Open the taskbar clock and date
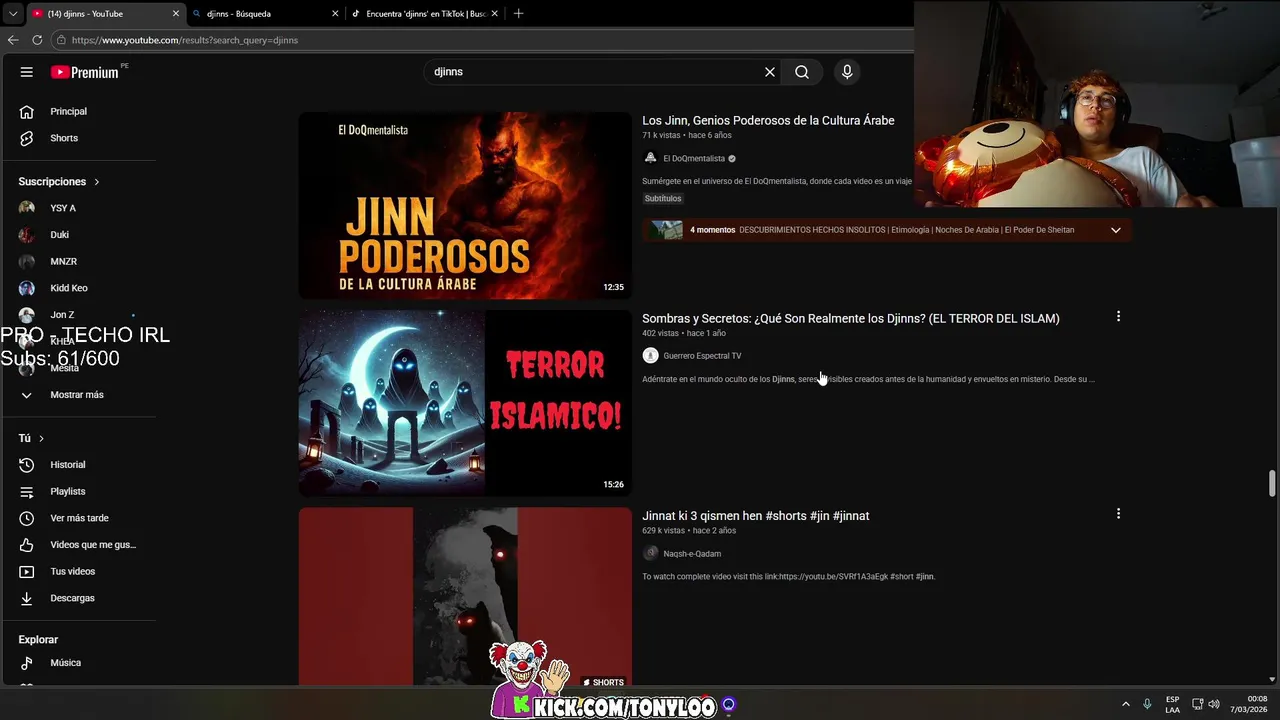The height and width of the screenshot is (720, 1280). (1248, 704)
